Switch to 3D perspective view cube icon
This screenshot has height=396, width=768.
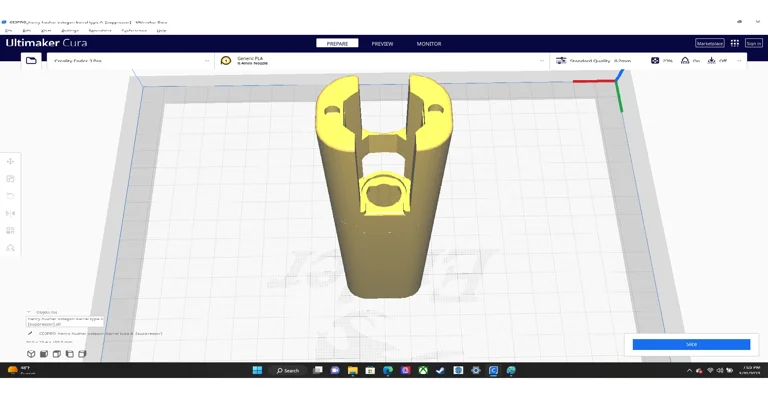click(x=31, y=353)
